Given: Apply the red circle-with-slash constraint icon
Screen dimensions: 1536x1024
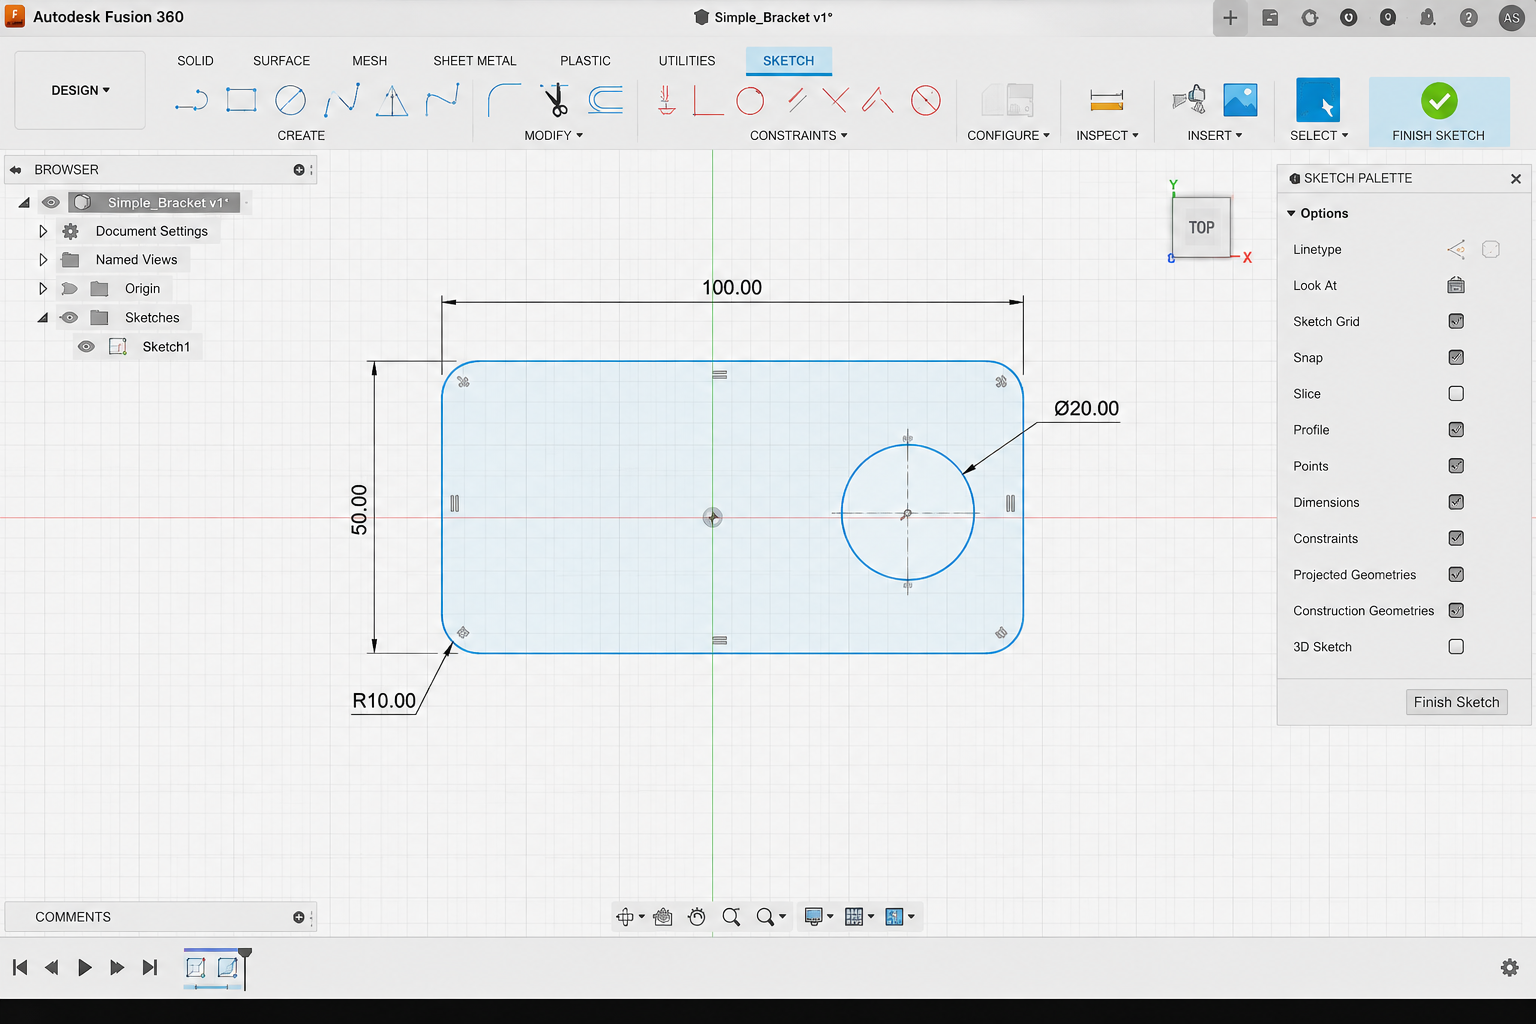Looking at the screenshot, I should 926,100.
